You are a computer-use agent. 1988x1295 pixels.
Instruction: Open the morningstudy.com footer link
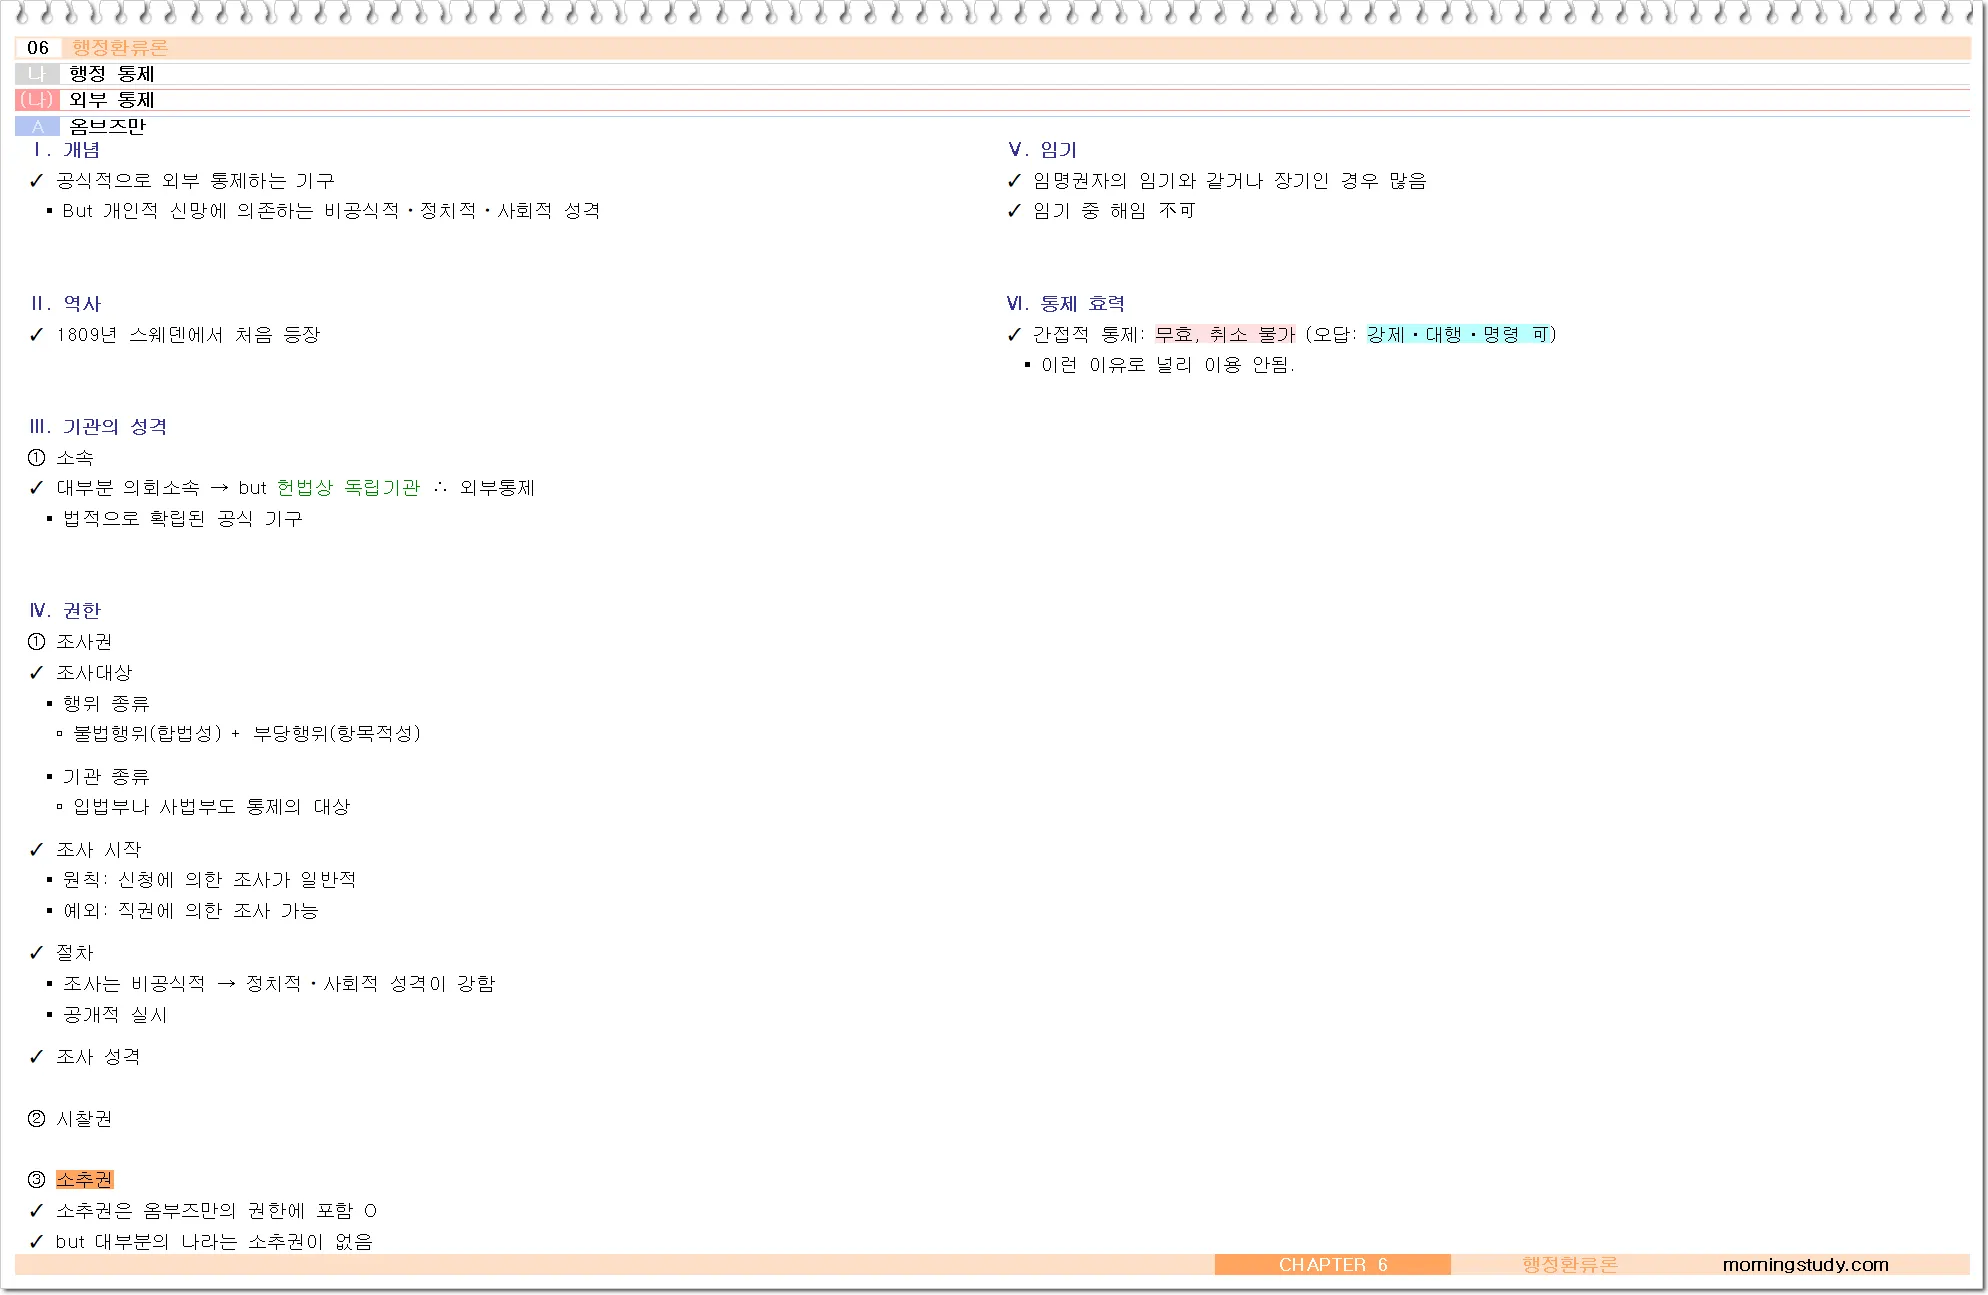(1806, 1265)
